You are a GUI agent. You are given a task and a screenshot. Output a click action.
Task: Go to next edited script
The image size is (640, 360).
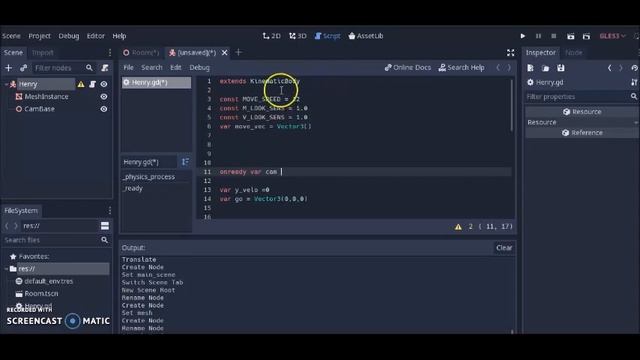[x=509, y=67]
